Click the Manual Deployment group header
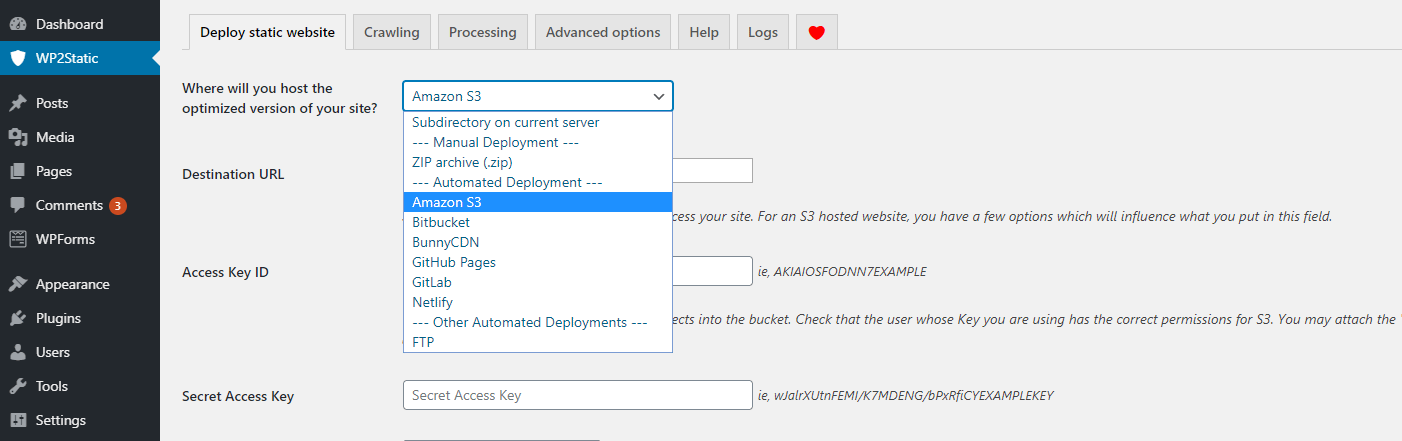1402x441 pixels. (x=538, y=142)
